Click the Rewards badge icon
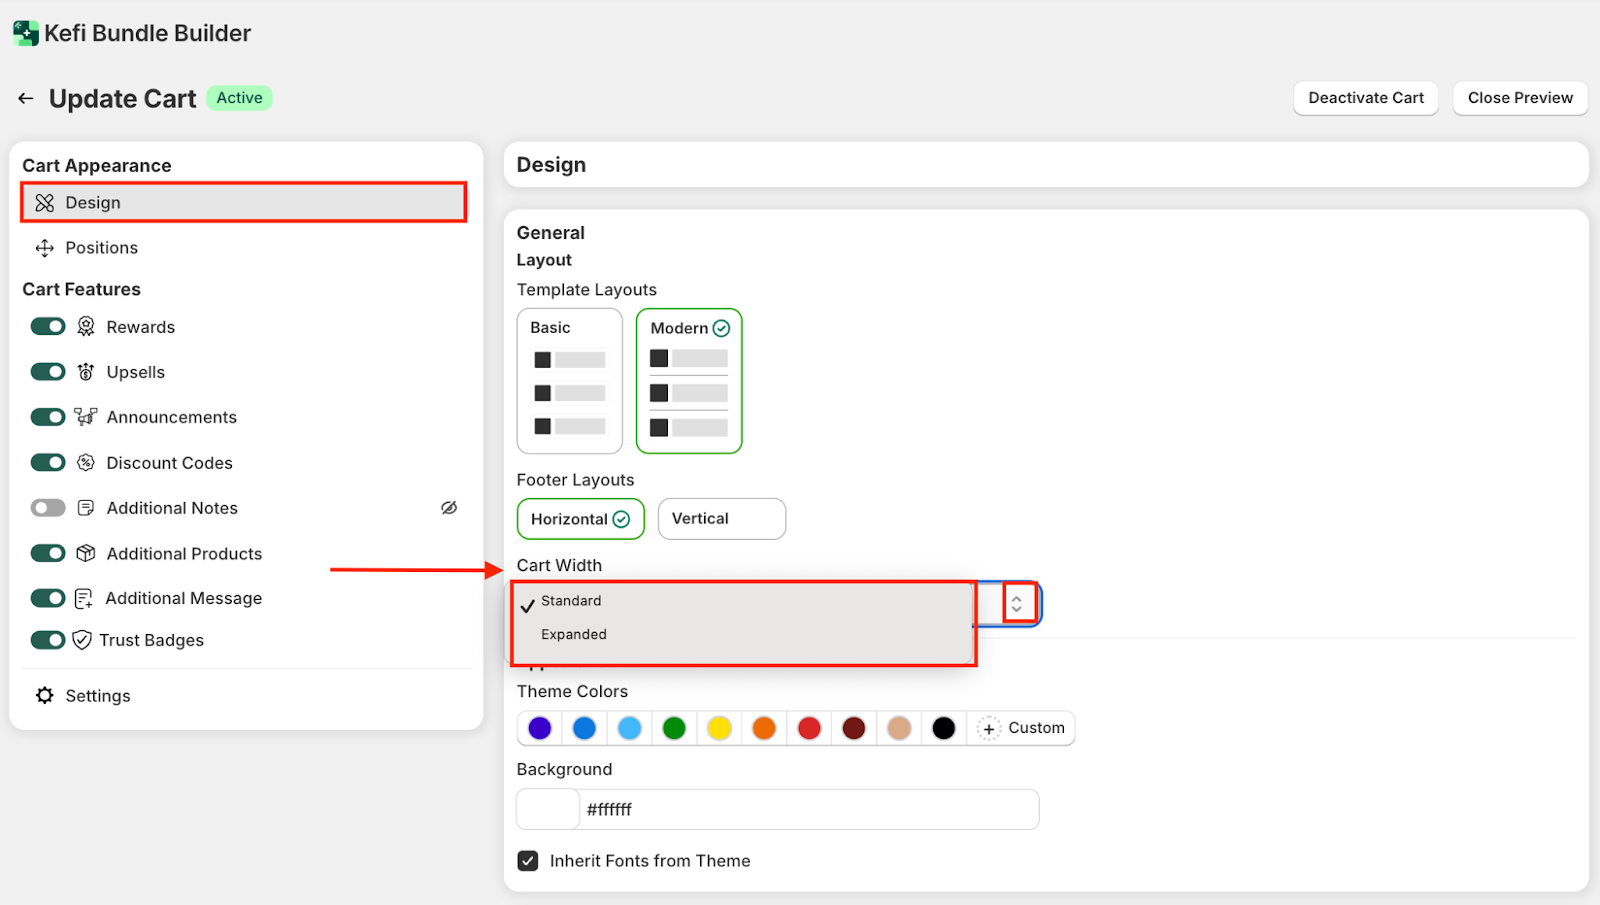 coord(86,327)
